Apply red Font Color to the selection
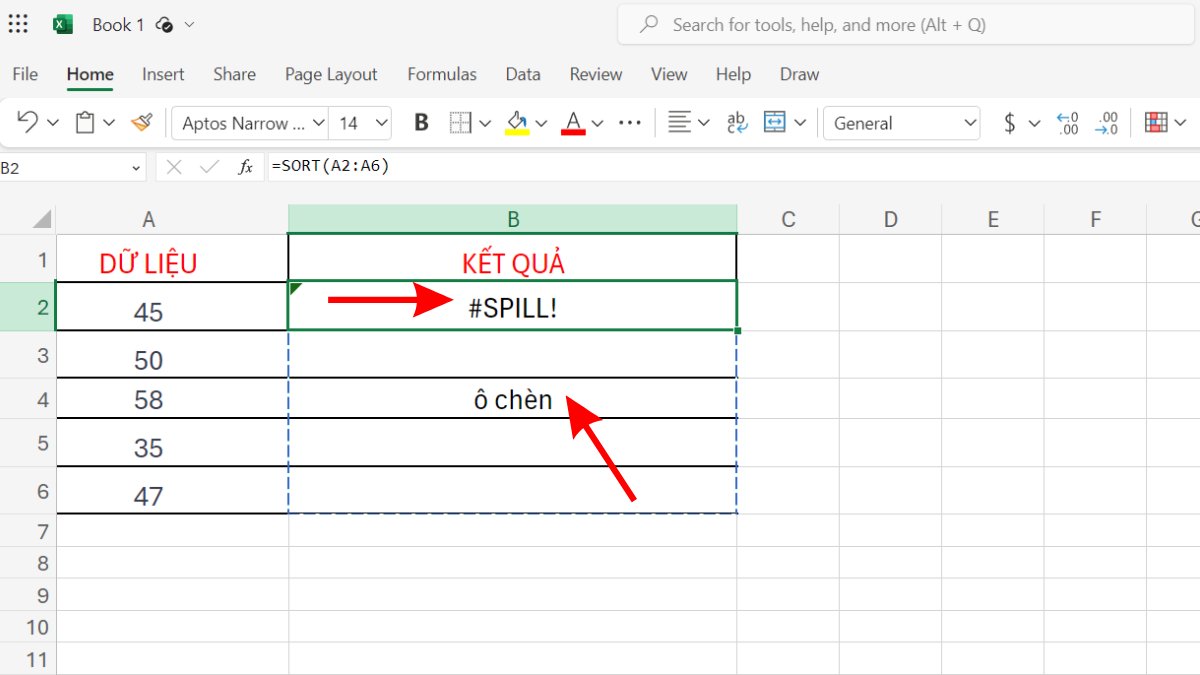Image resolution: width=1200 pixels, height=675 pixels. click(x=572, y=122)
